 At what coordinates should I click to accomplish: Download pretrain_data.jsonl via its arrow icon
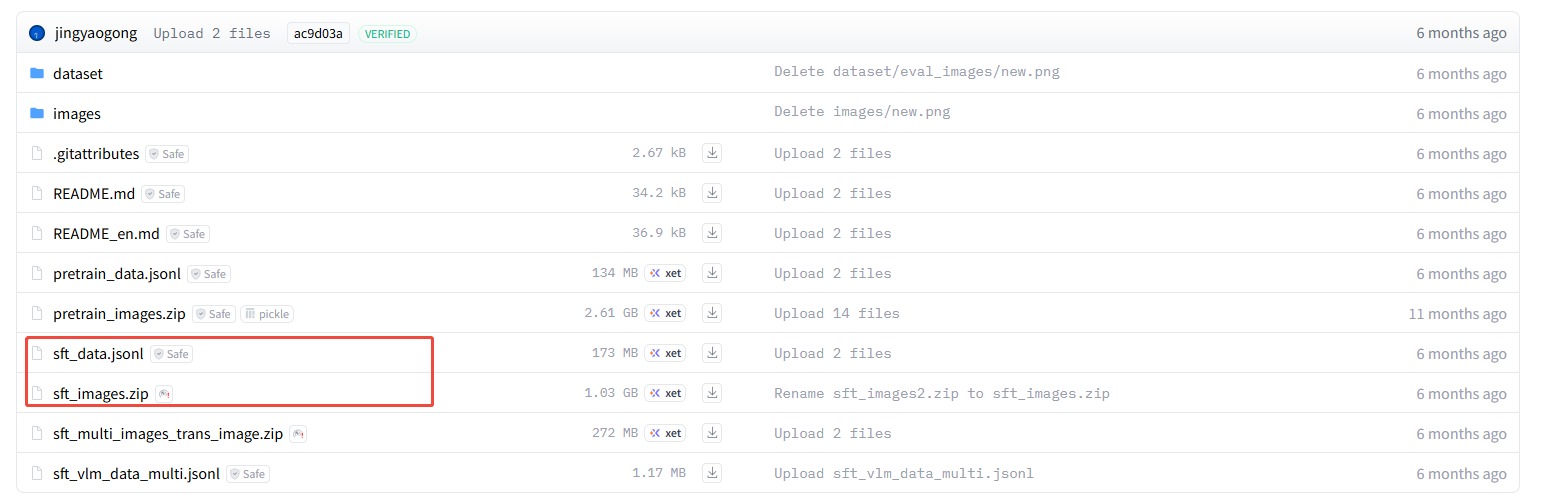[712, 273]
